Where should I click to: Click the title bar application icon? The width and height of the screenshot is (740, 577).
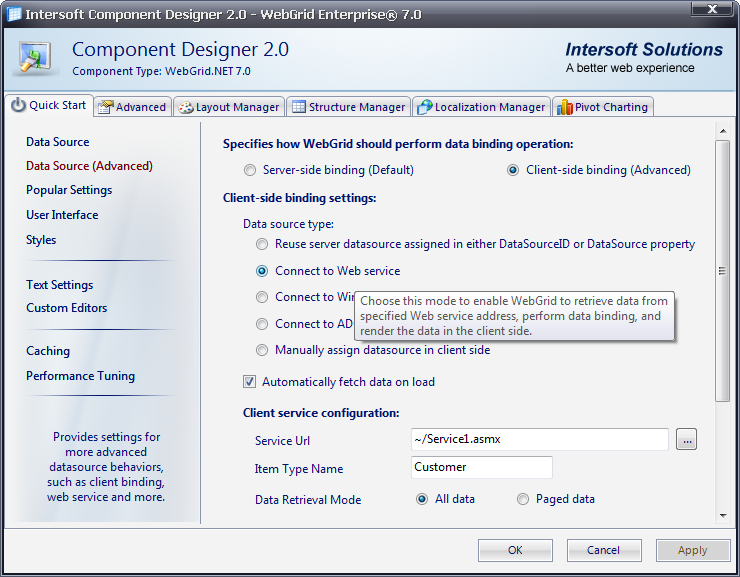click(14, 14)
